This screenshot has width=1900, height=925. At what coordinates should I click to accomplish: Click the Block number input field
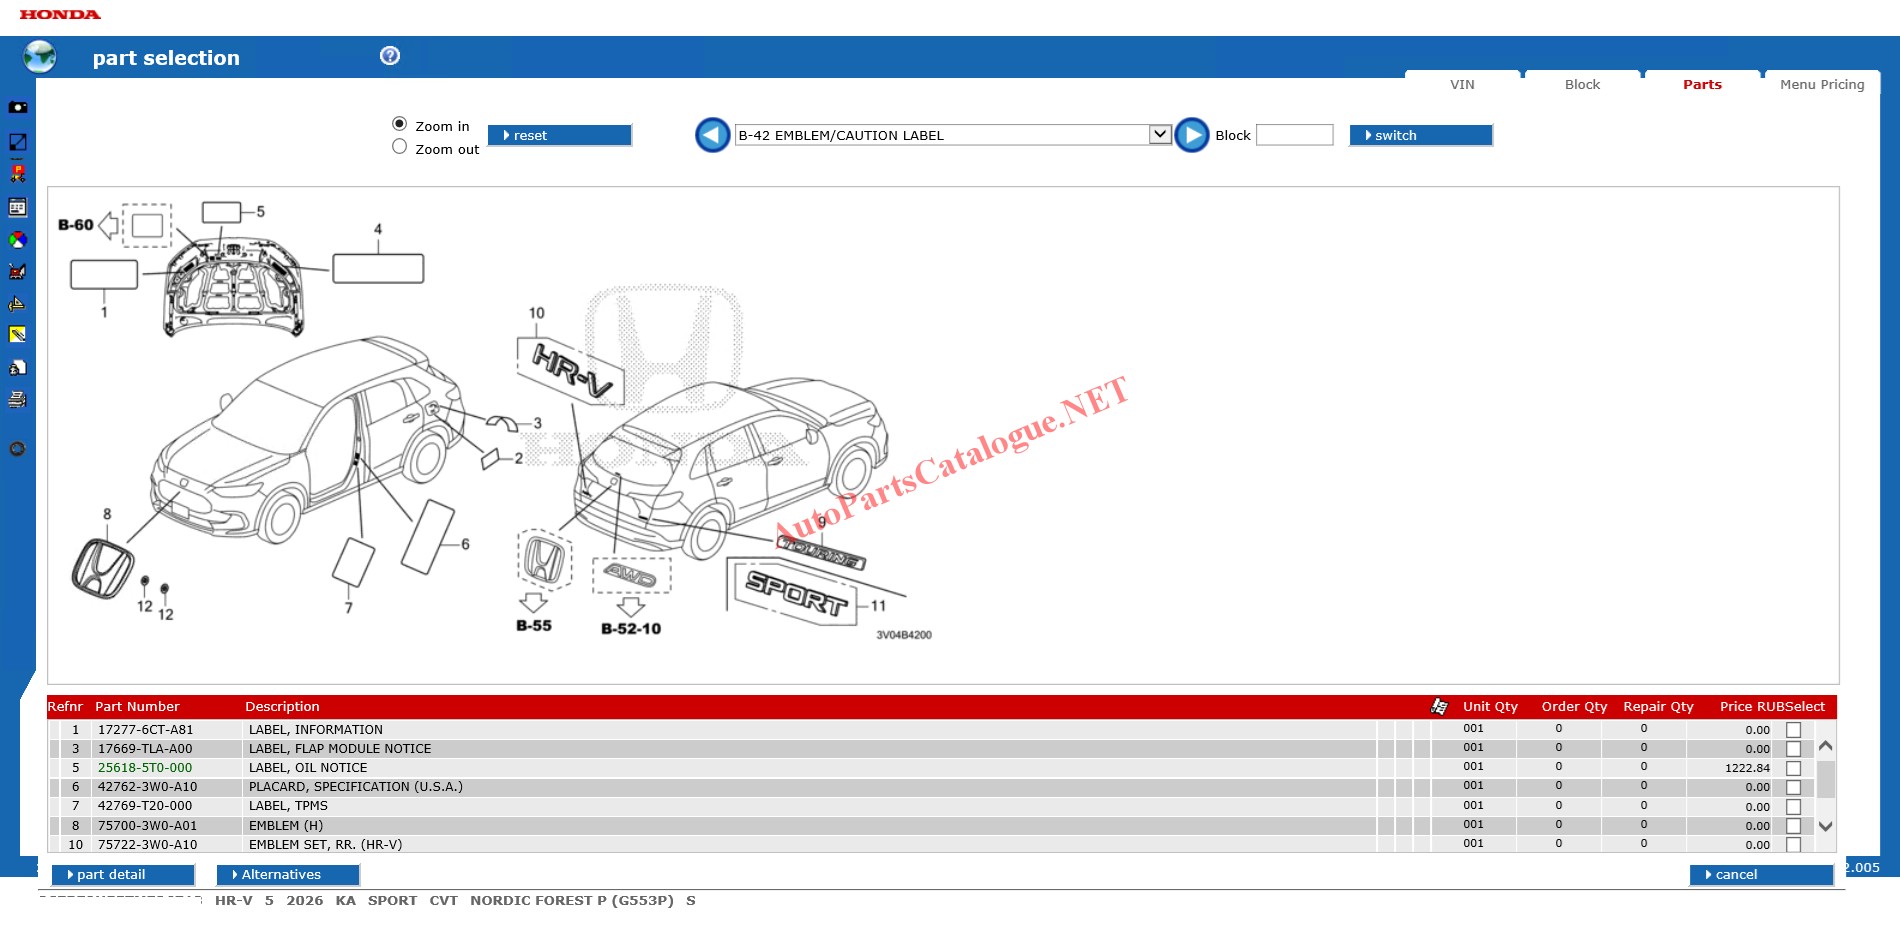click(x=1294, y=135)
